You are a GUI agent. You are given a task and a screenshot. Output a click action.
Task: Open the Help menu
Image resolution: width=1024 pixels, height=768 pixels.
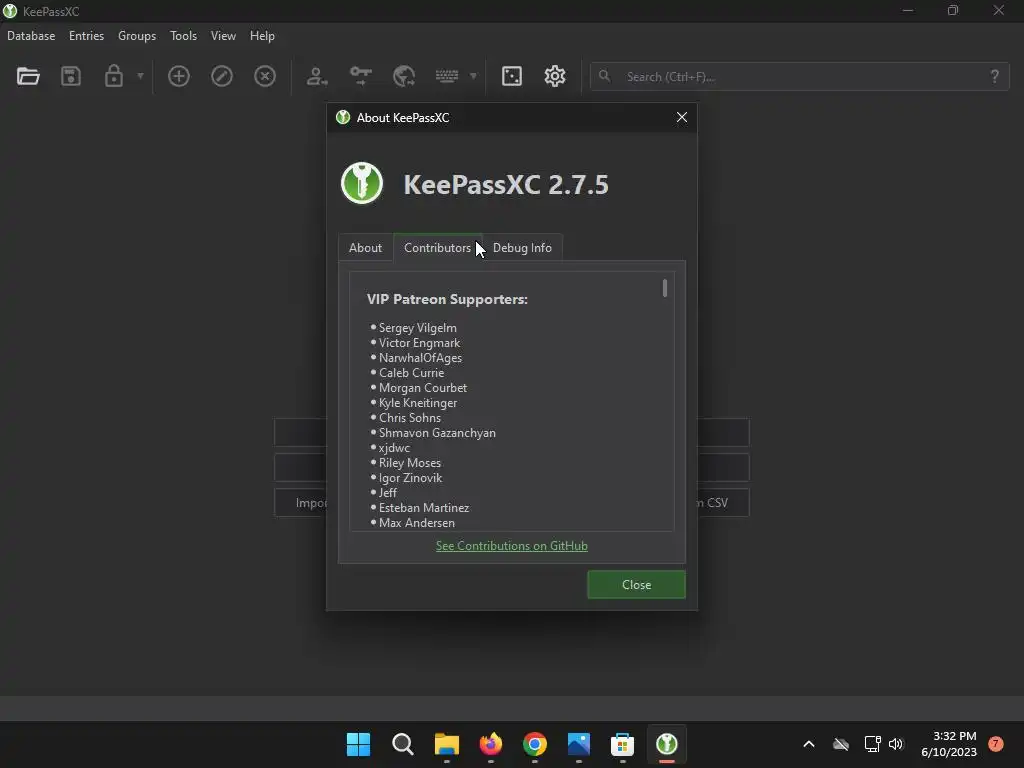tap(262, 36)
